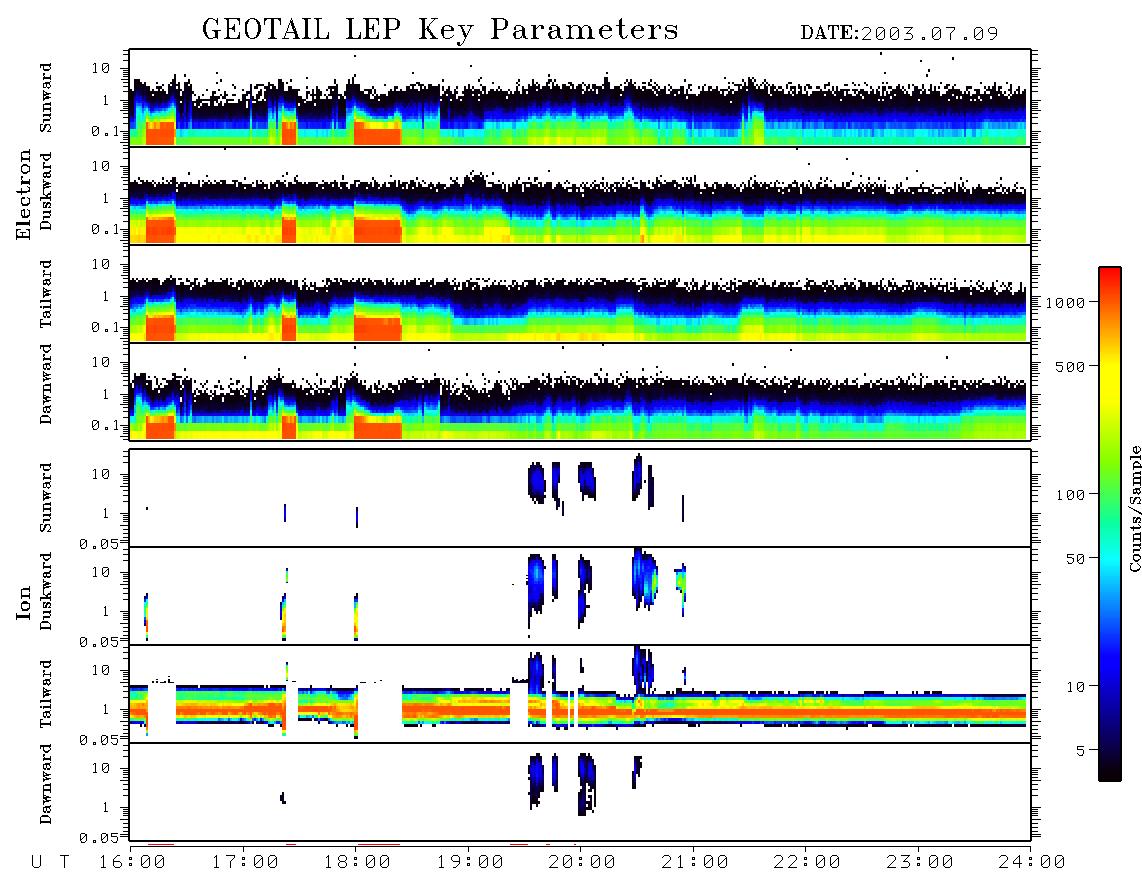This screenshot has height=880, width=1142.
Task: Click inside the Electron Tailward spectrogram
Action: [580, 294]
